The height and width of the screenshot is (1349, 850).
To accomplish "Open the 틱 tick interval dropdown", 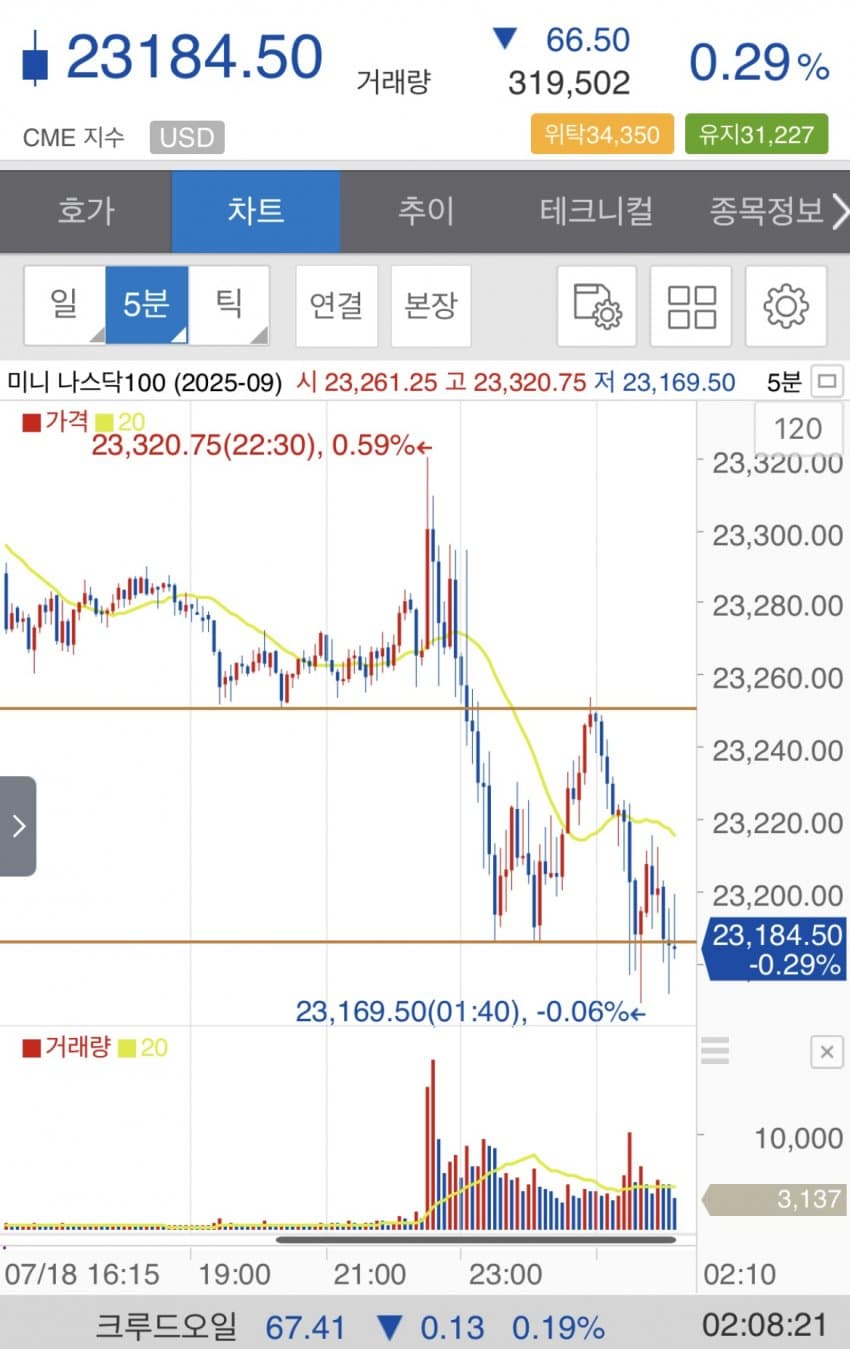I will click(229, 306).
